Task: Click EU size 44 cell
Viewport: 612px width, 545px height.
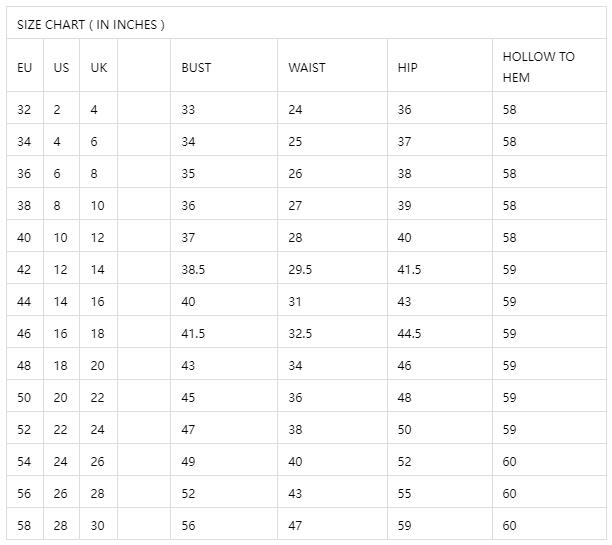Action: tap(24, 301)
